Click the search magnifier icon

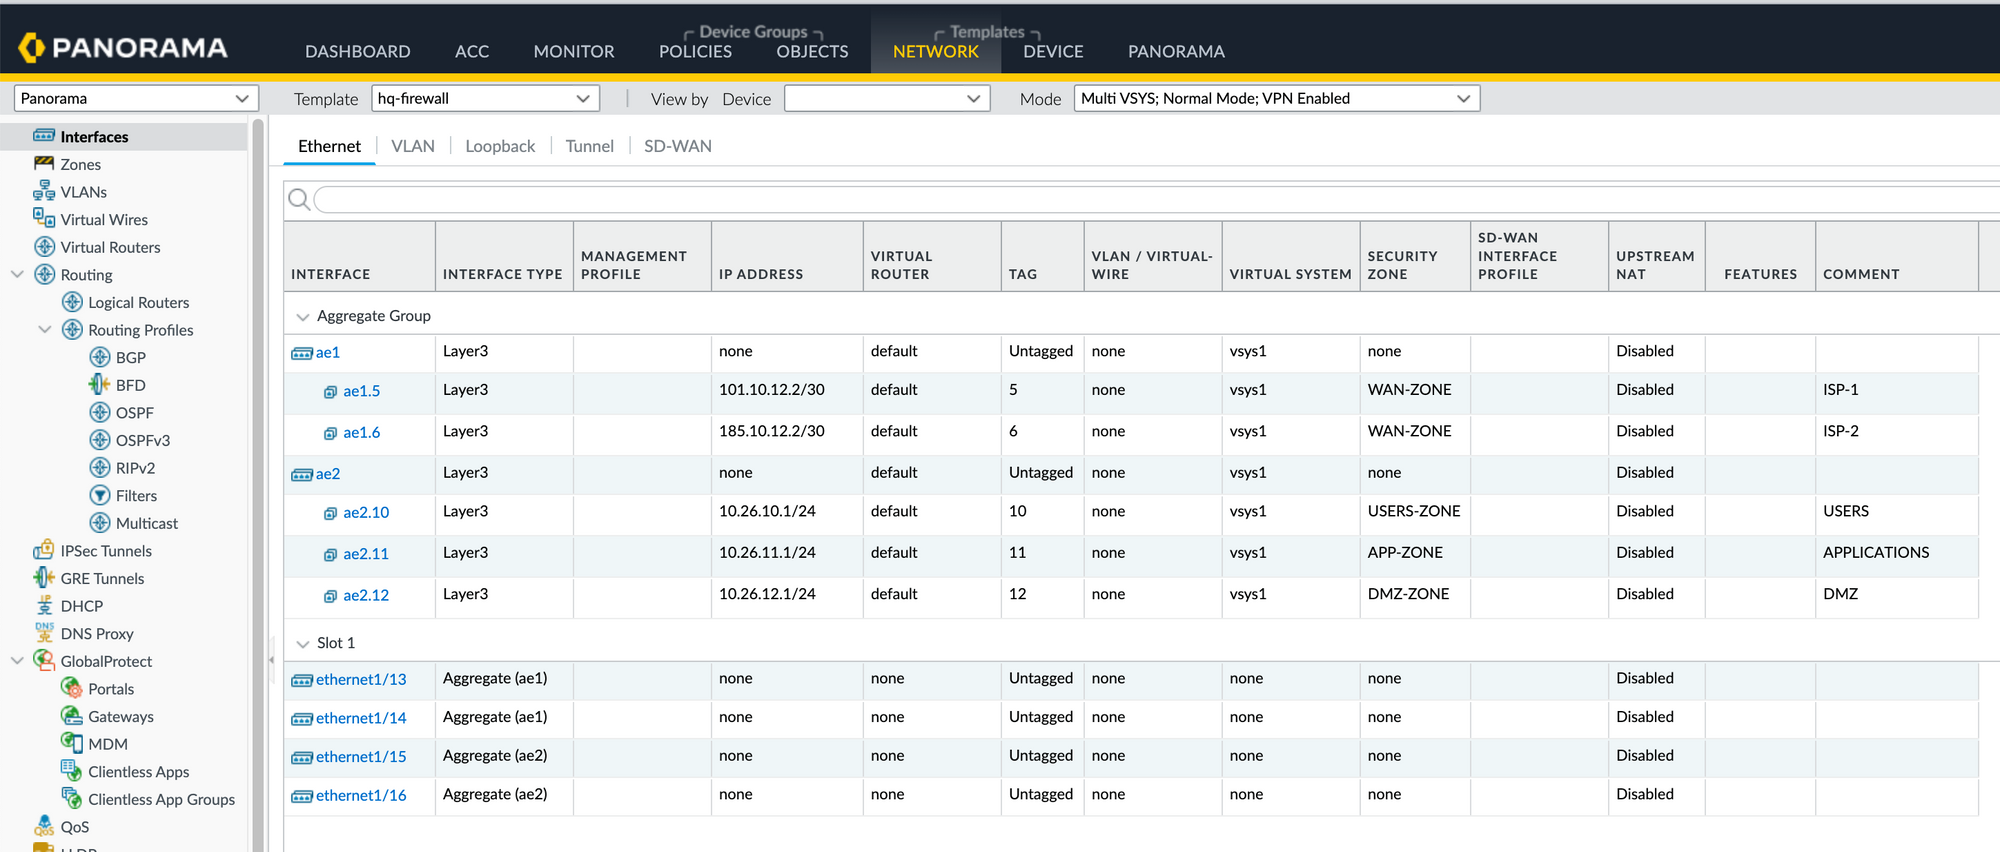(298, 200)
